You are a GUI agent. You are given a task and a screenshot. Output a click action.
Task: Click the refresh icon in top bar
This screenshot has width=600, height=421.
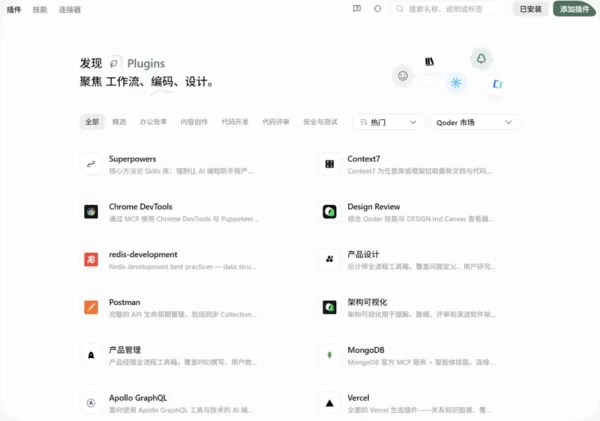[x=377, y=8]
